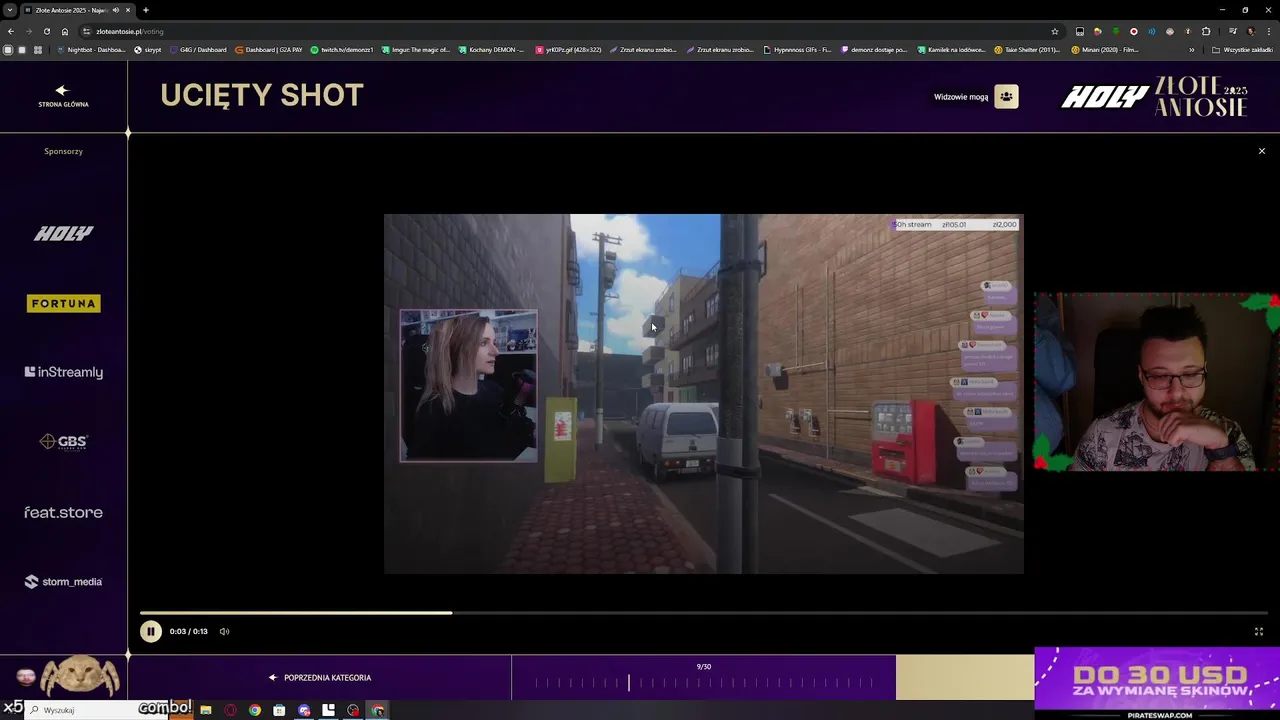The height and width of the screenshot is (720, 1280).
Task: Open the inStreamly sponsor logo
Action: [x=64, y=372]
